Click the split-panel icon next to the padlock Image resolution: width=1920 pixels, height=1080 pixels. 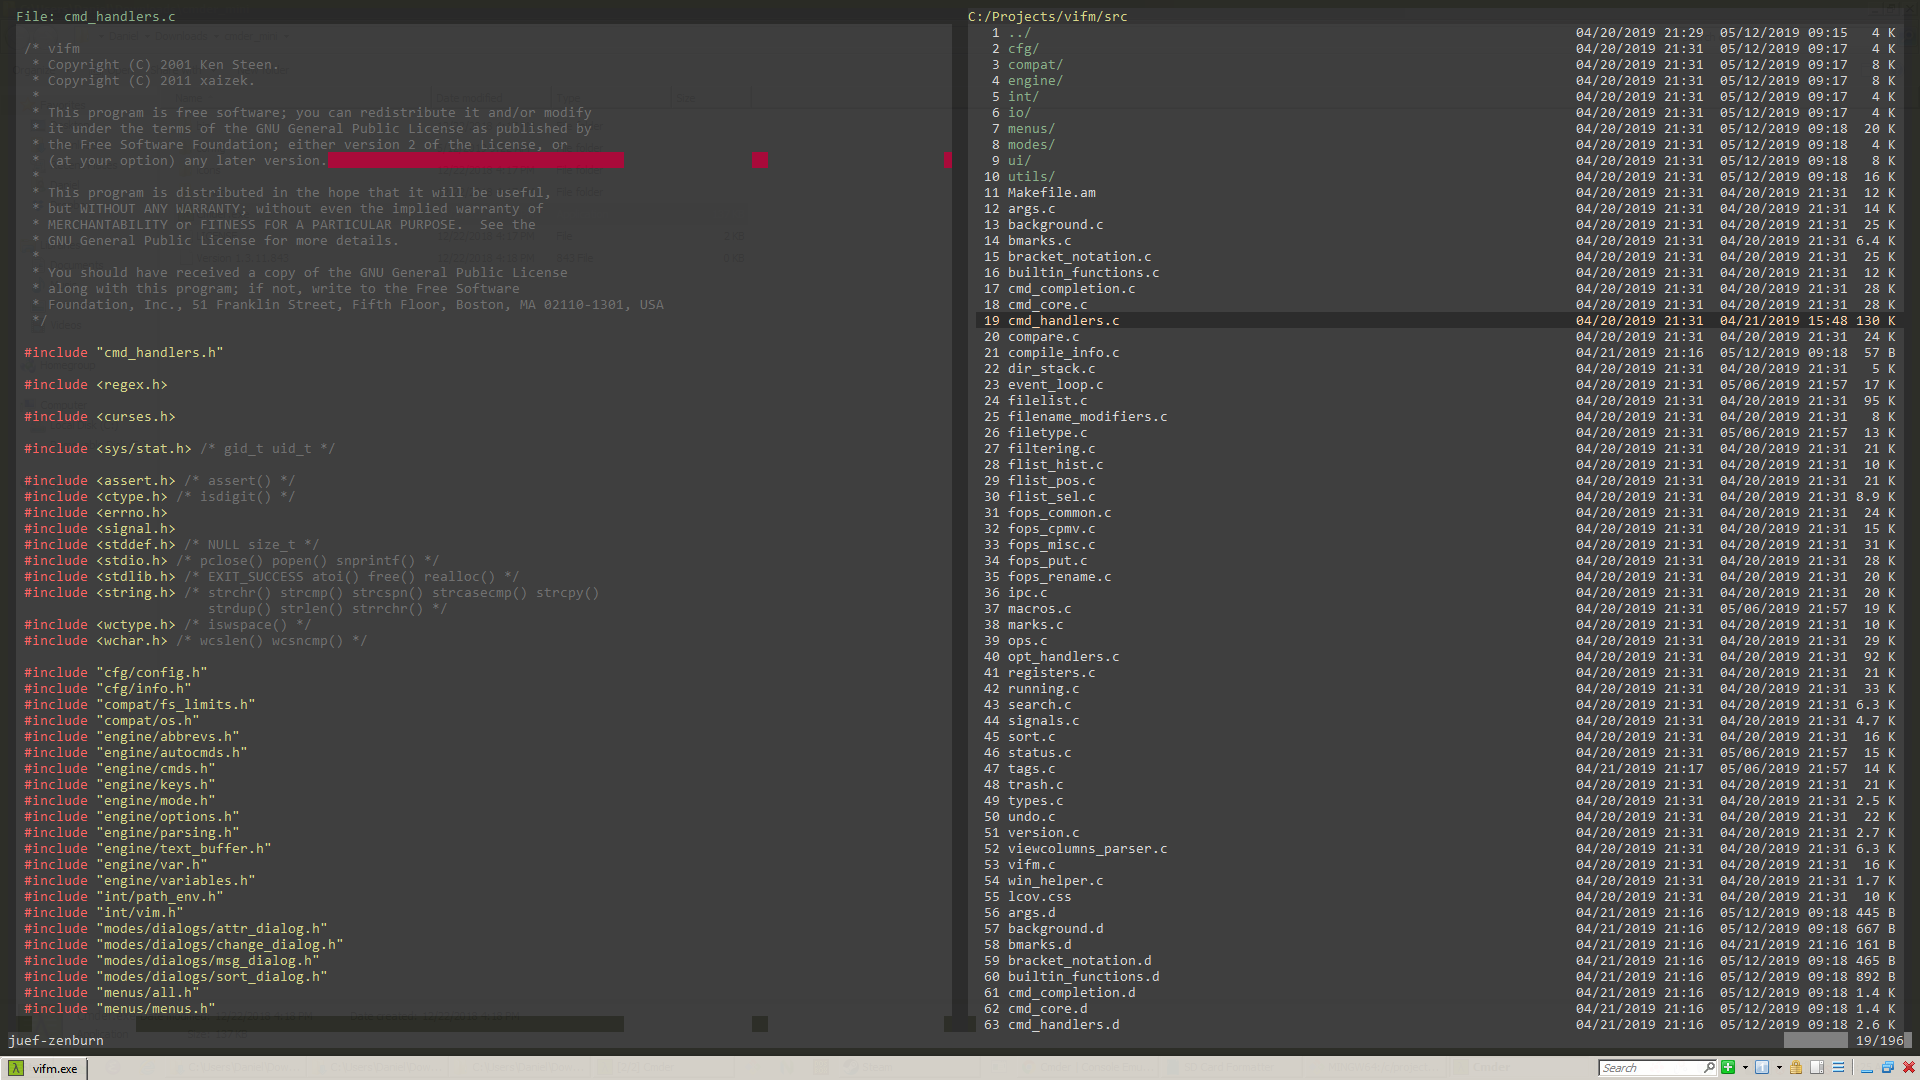tap(1817, 1068)
